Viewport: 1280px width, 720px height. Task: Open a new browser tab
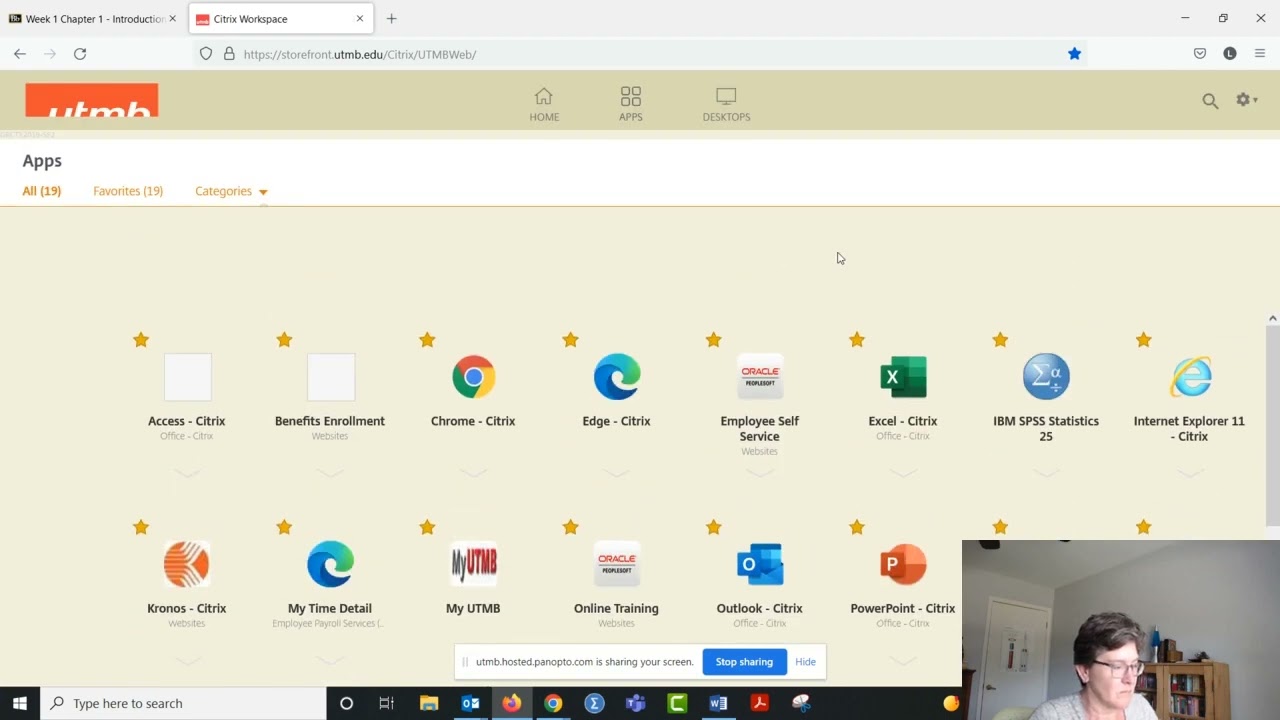click(x=391, y=19)
